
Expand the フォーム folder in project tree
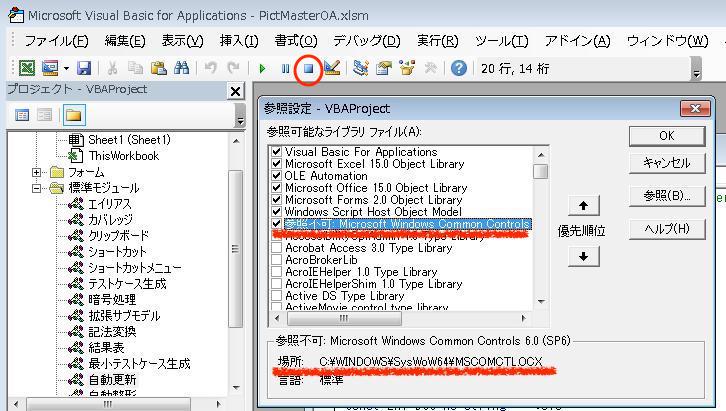pyautogui.click(x=36, y=172)
